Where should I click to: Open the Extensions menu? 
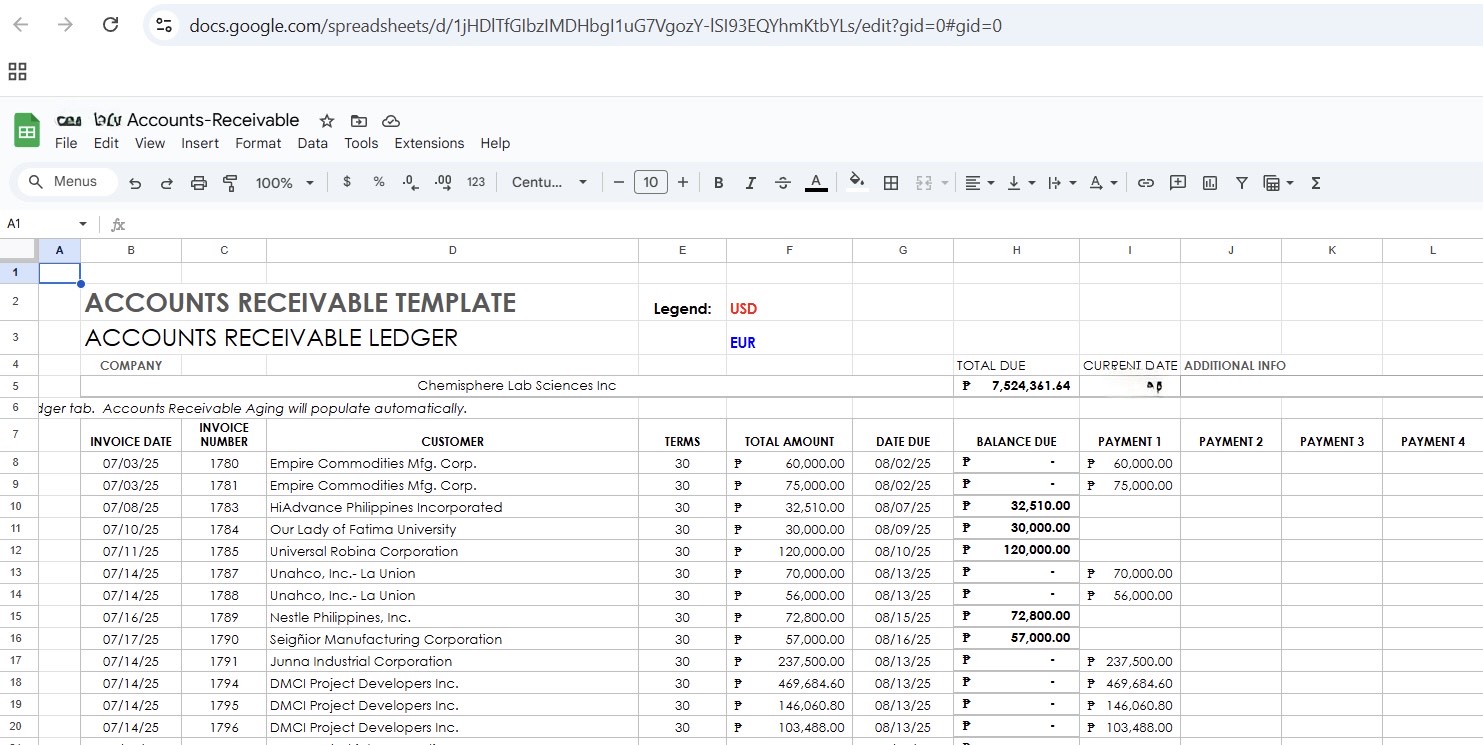pos(429,143)
